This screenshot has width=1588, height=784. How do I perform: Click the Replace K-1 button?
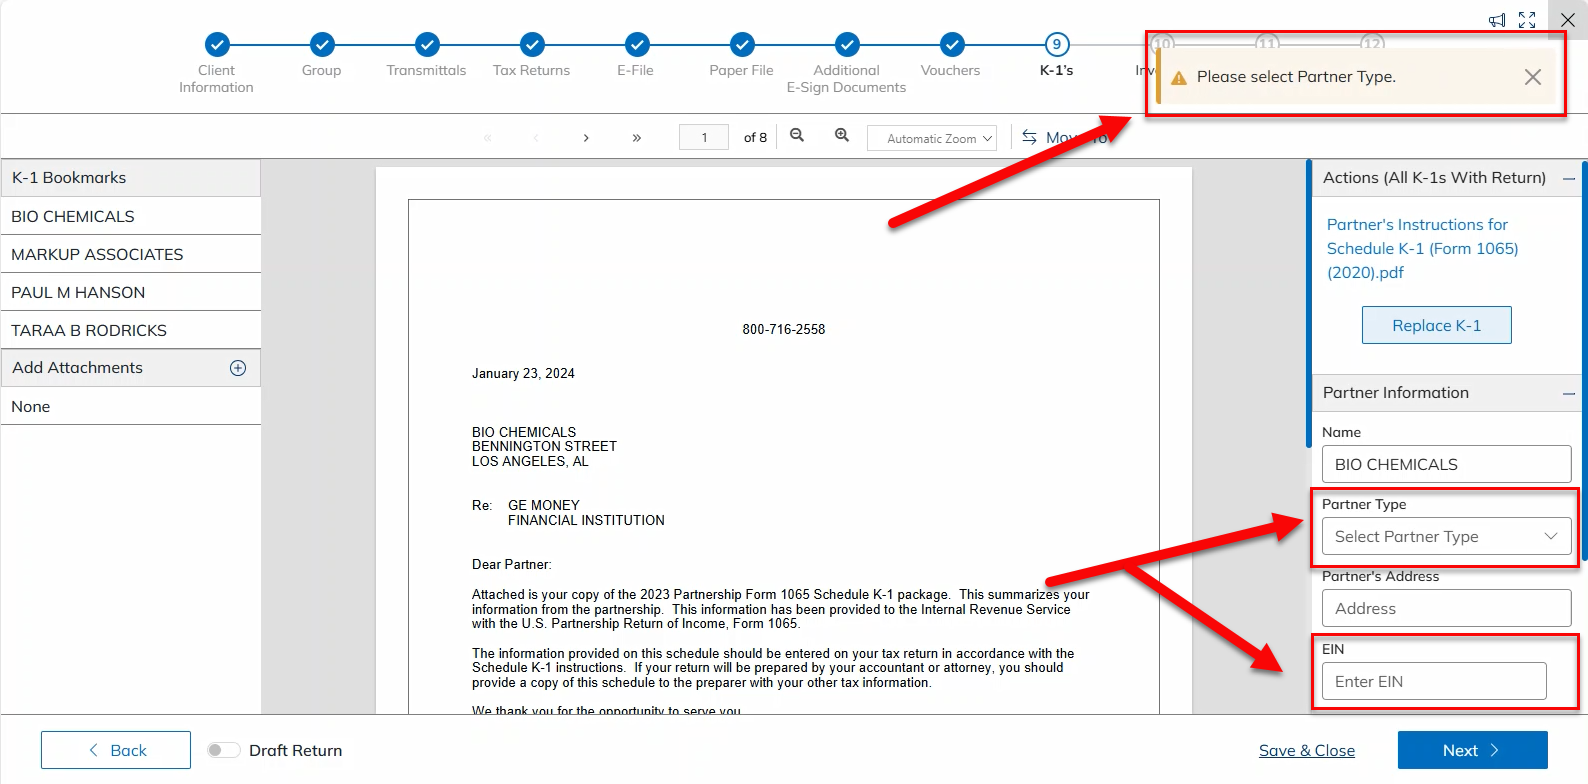pos(1436,325)
